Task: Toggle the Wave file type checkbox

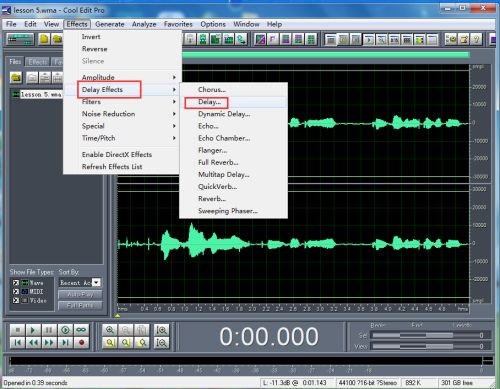Action: pyautogui.click(x=16, y=283)
